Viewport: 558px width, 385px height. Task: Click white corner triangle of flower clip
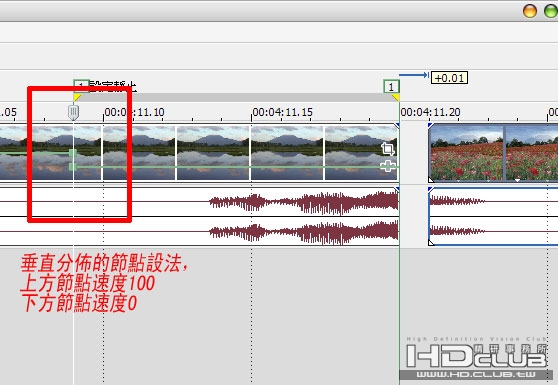[x=431, y=179]
